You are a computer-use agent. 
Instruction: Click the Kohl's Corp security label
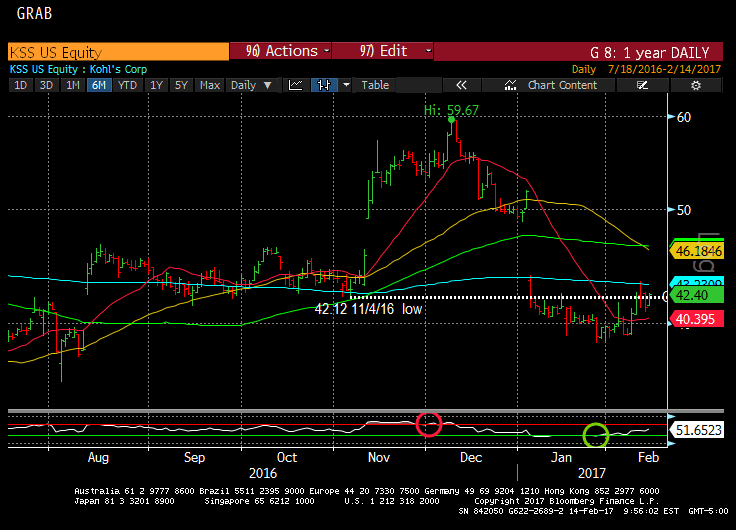118,69
